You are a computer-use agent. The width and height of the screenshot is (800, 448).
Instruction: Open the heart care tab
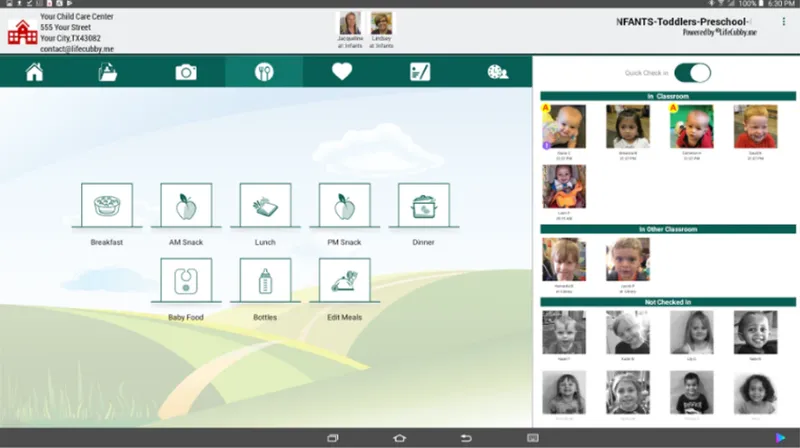[342, 71]
